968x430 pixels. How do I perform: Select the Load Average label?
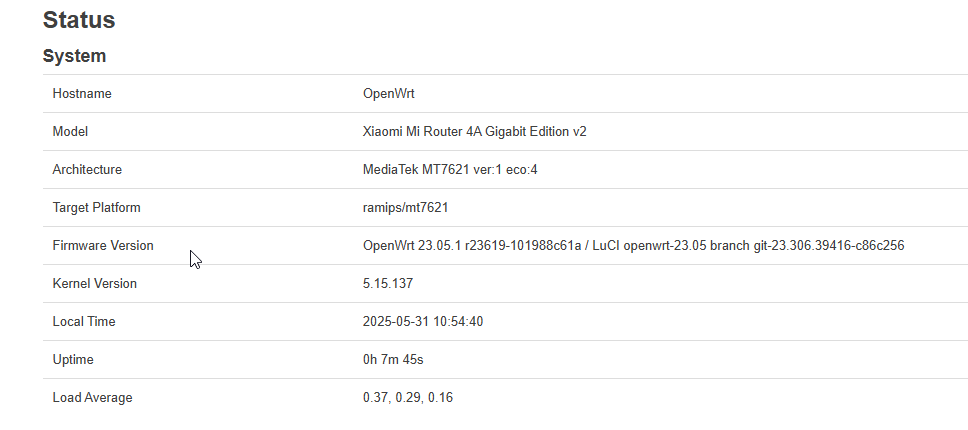click(93, 398)
